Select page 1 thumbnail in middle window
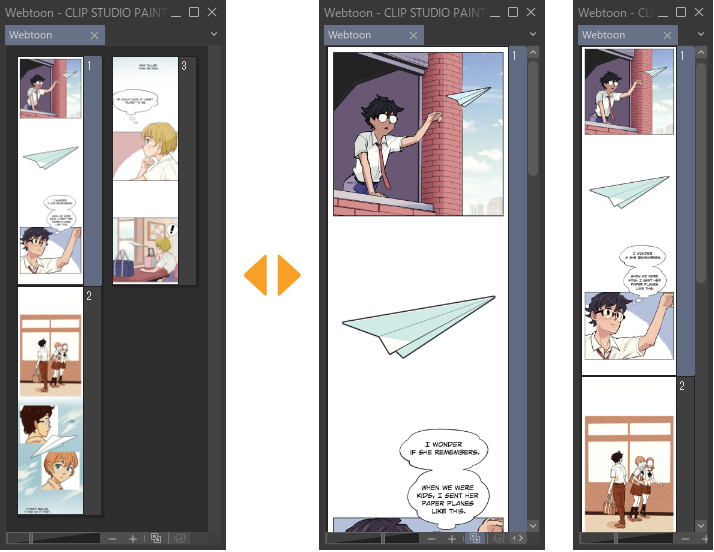The height and width of the screenshot is (552, 714). 418,289
